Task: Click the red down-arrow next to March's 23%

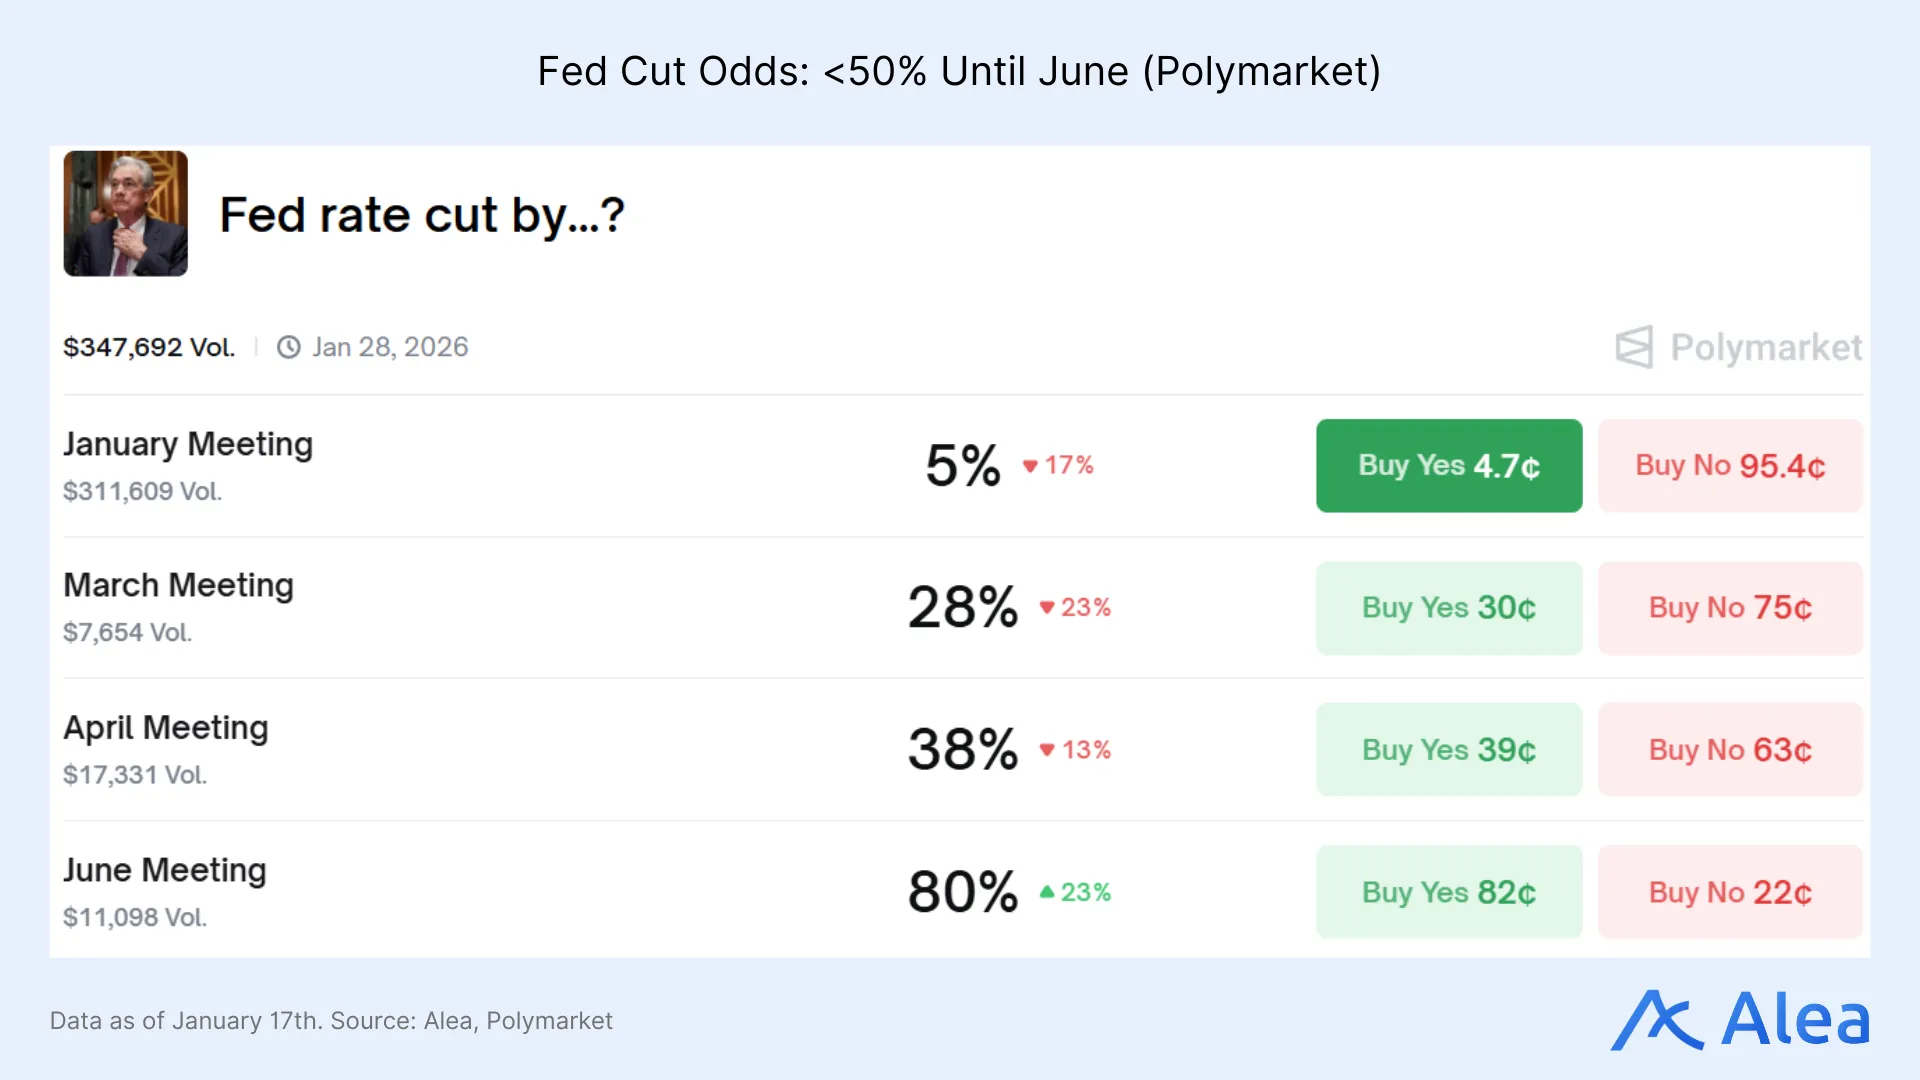Action: 1046,607
